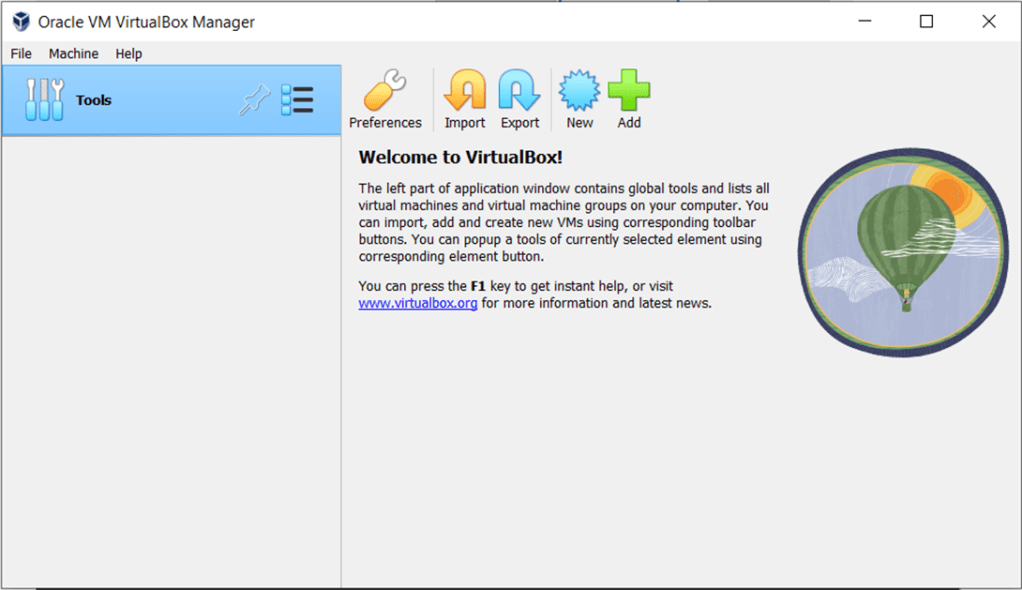The image size is (1022, 590).
Task: Maximize the VirtualBox Manager window
Action: click(926, 21)
